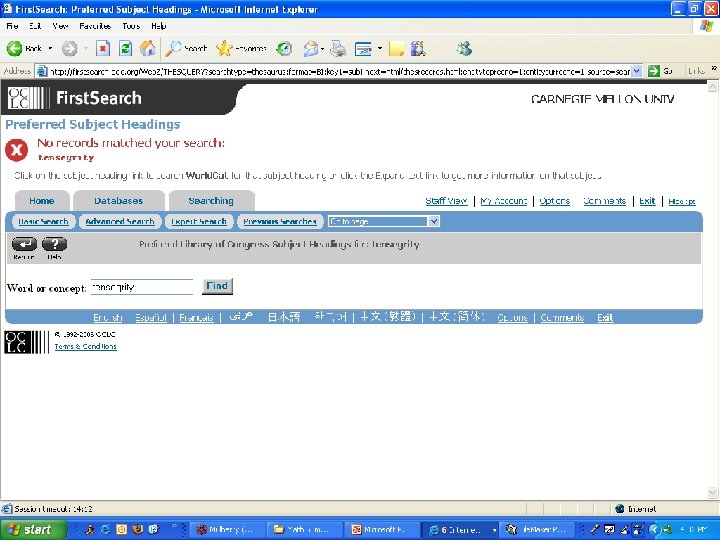This screenshot has width=720, height=540.
Task: Expand the Edit icon dropdown arrow
Action: [379, 48]
